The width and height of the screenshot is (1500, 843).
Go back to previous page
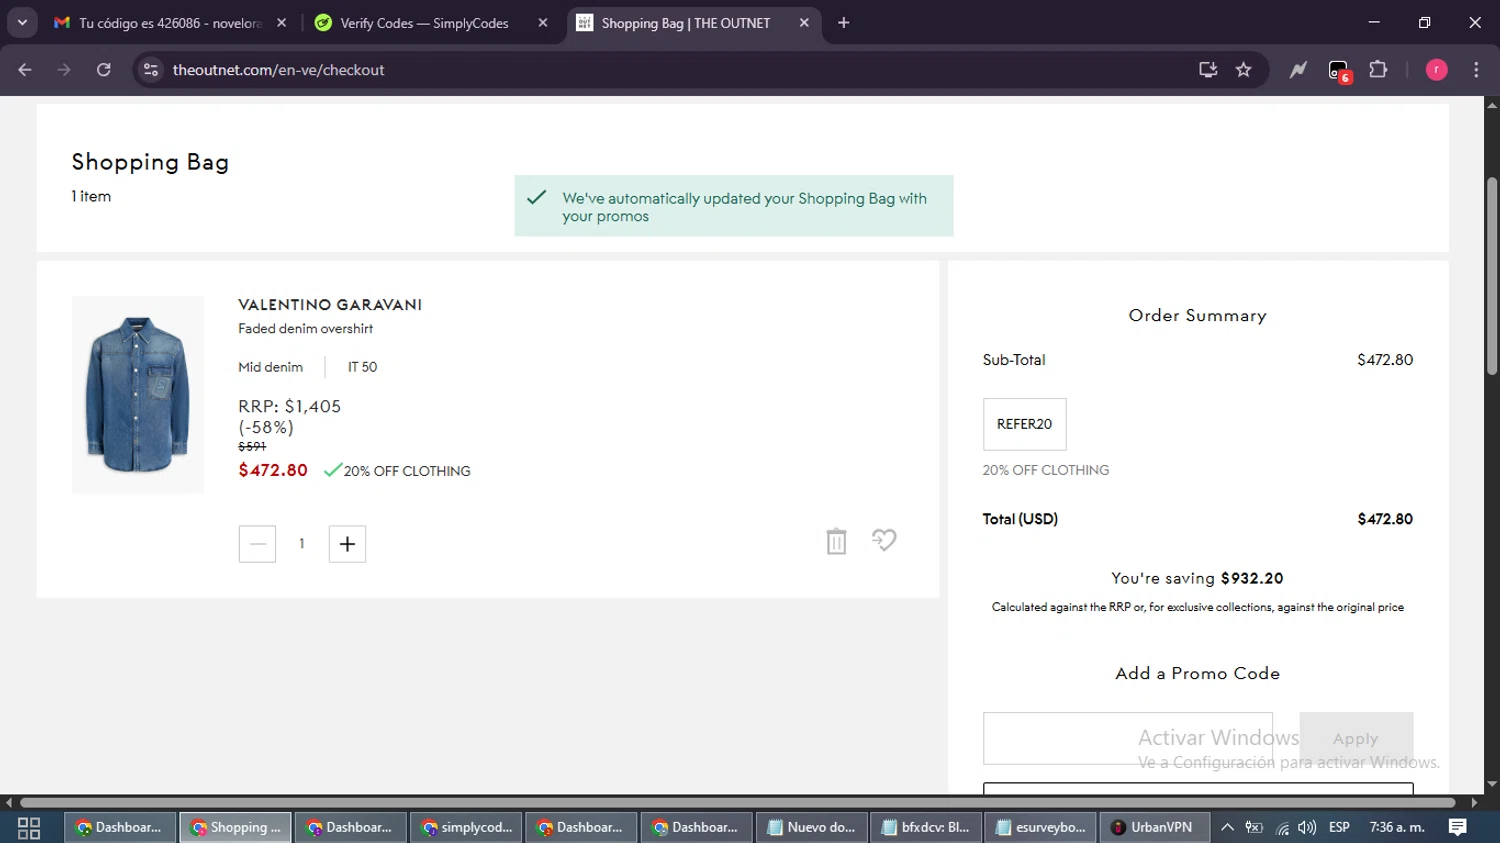coord(25,70)
